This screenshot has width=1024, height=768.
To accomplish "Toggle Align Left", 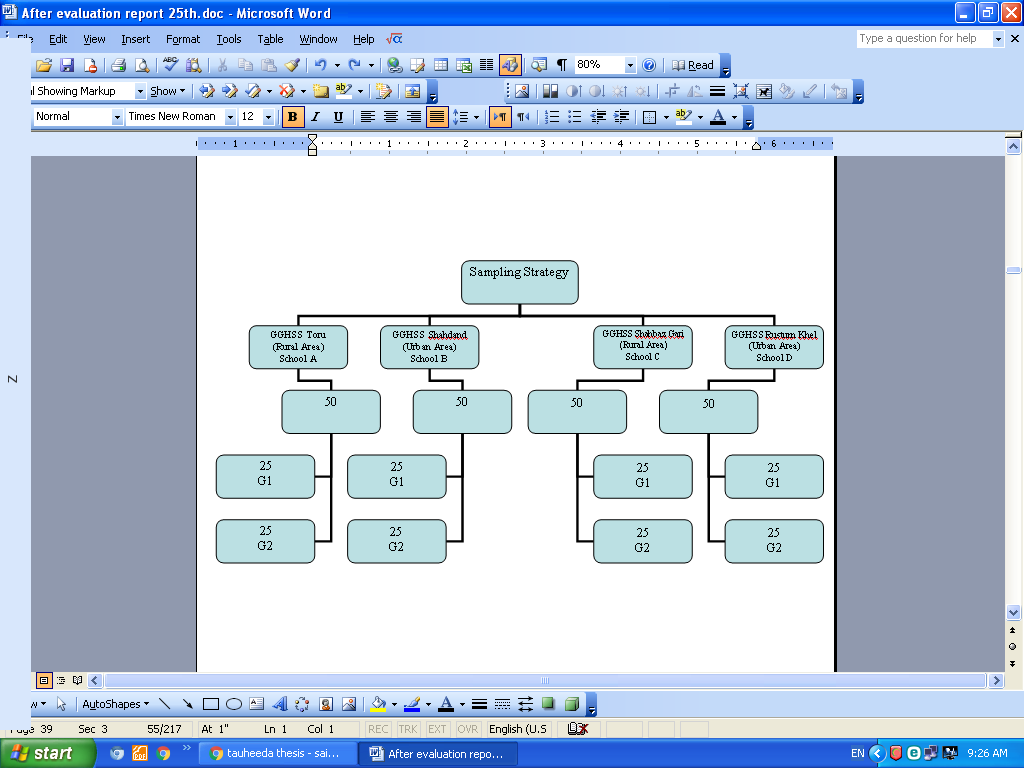I will [368, 117].
